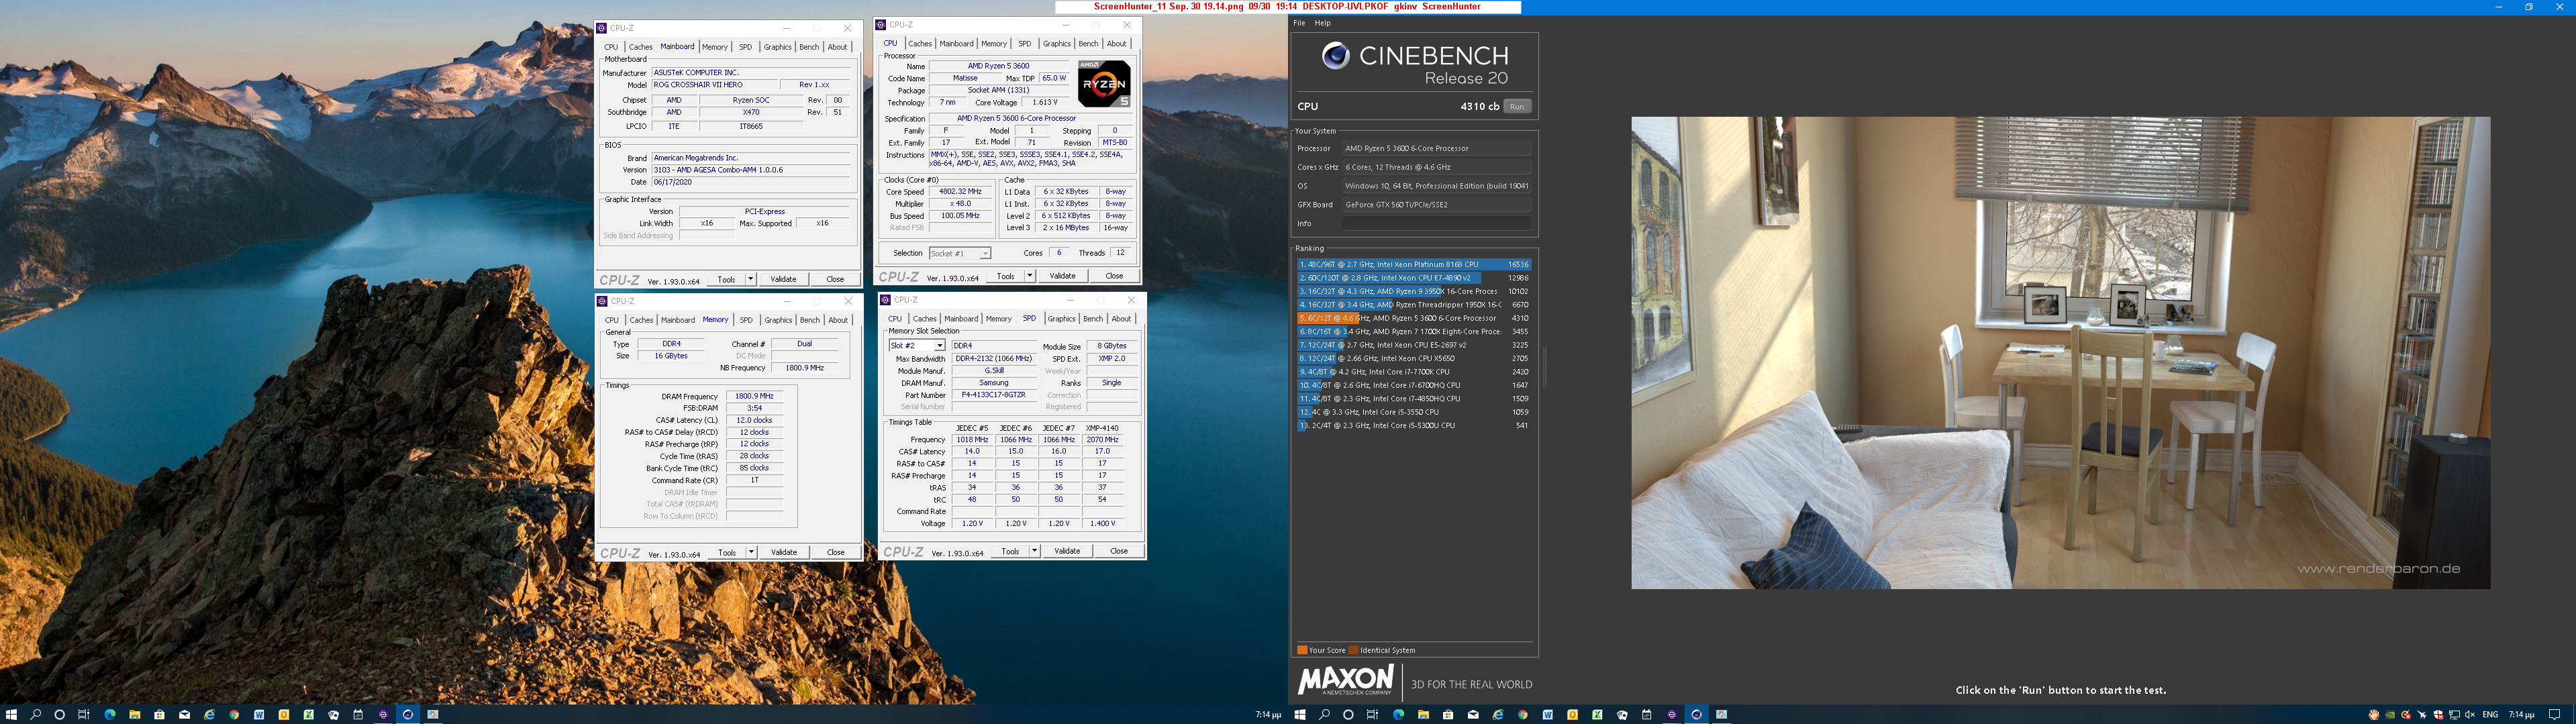Click the rendered room image in Cinebench

pos(2060,353)
